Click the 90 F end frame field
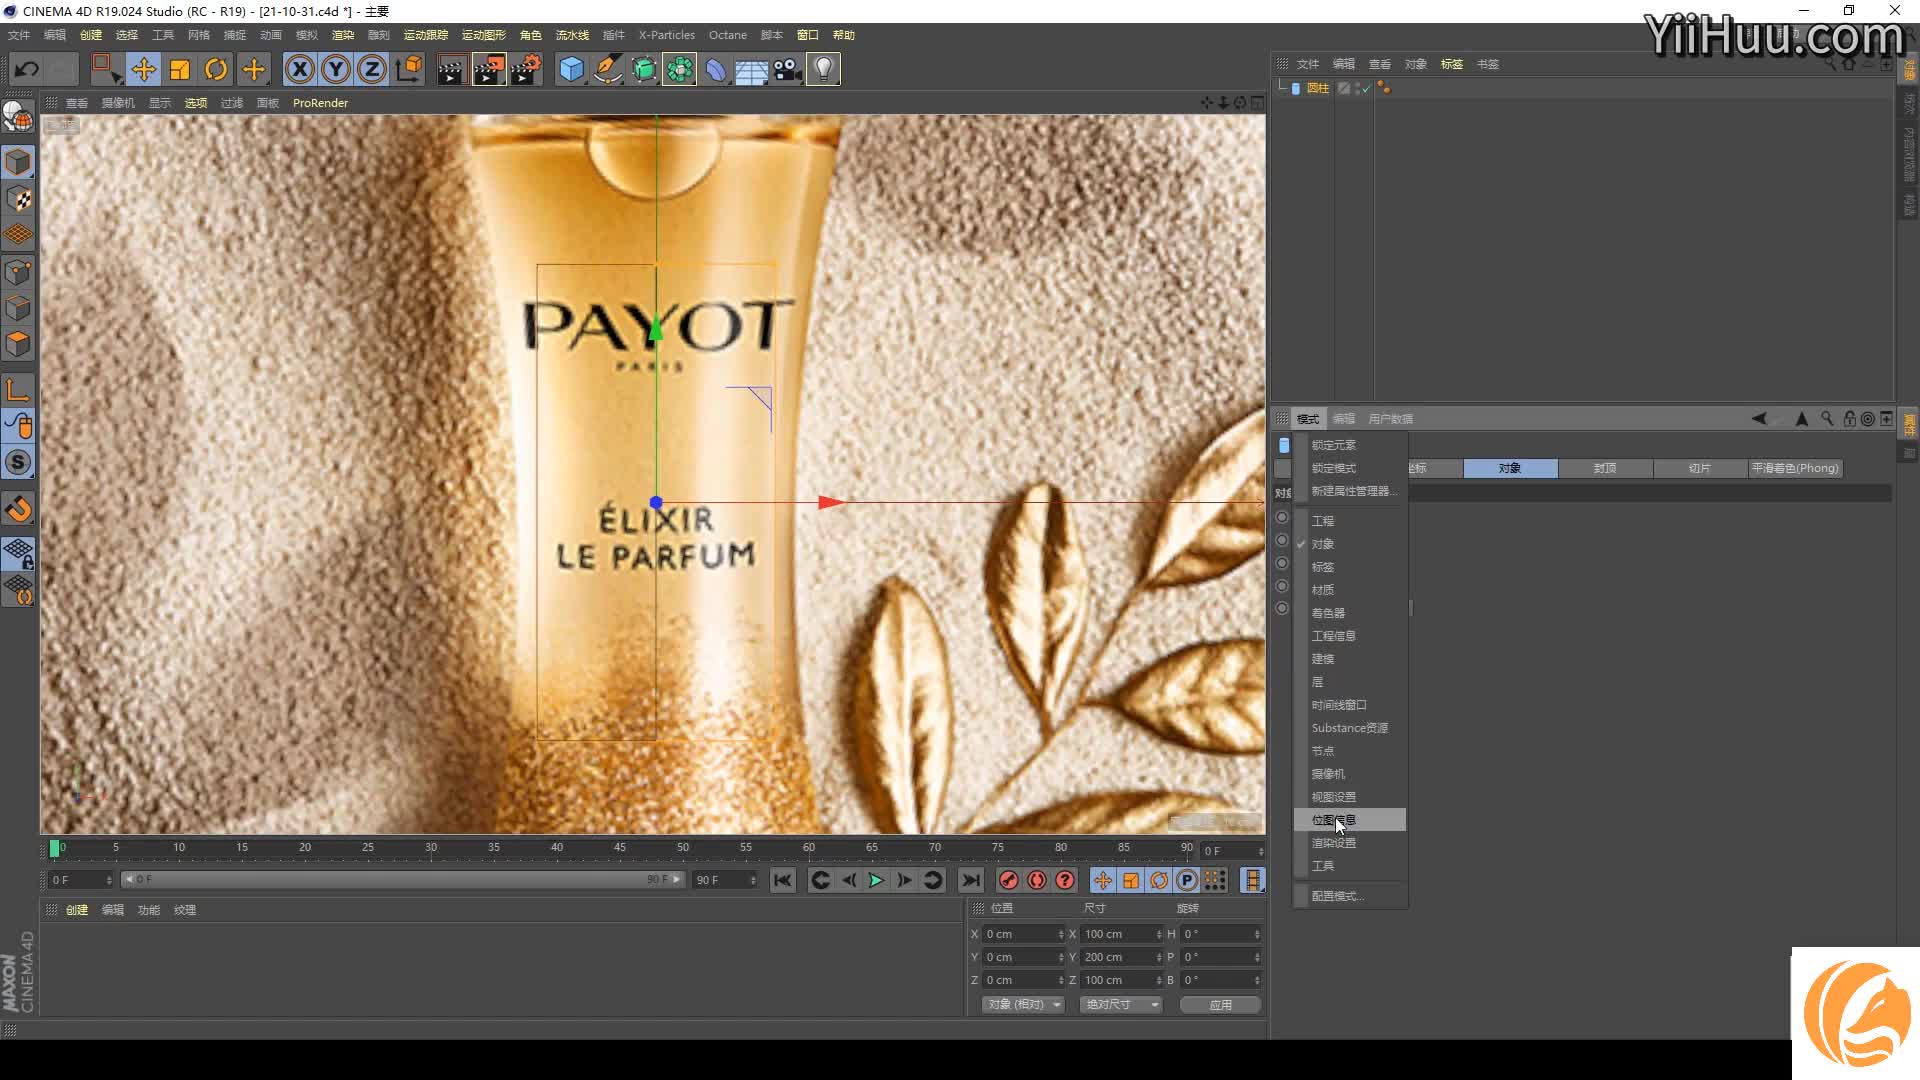The image size is (1920, 1080). pyautogui.click(x=725, y=880)
